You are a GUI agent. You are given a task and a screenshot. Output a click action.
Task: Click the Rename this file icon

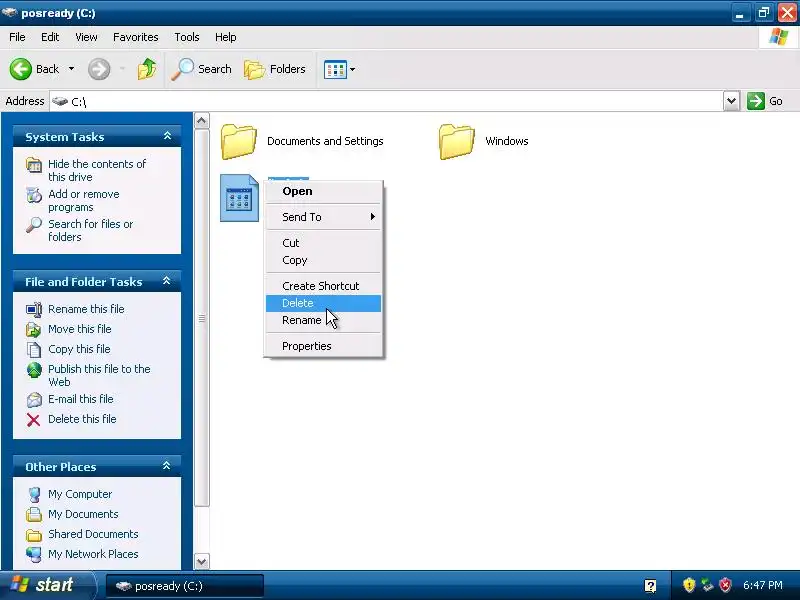[x=34, y=309]
